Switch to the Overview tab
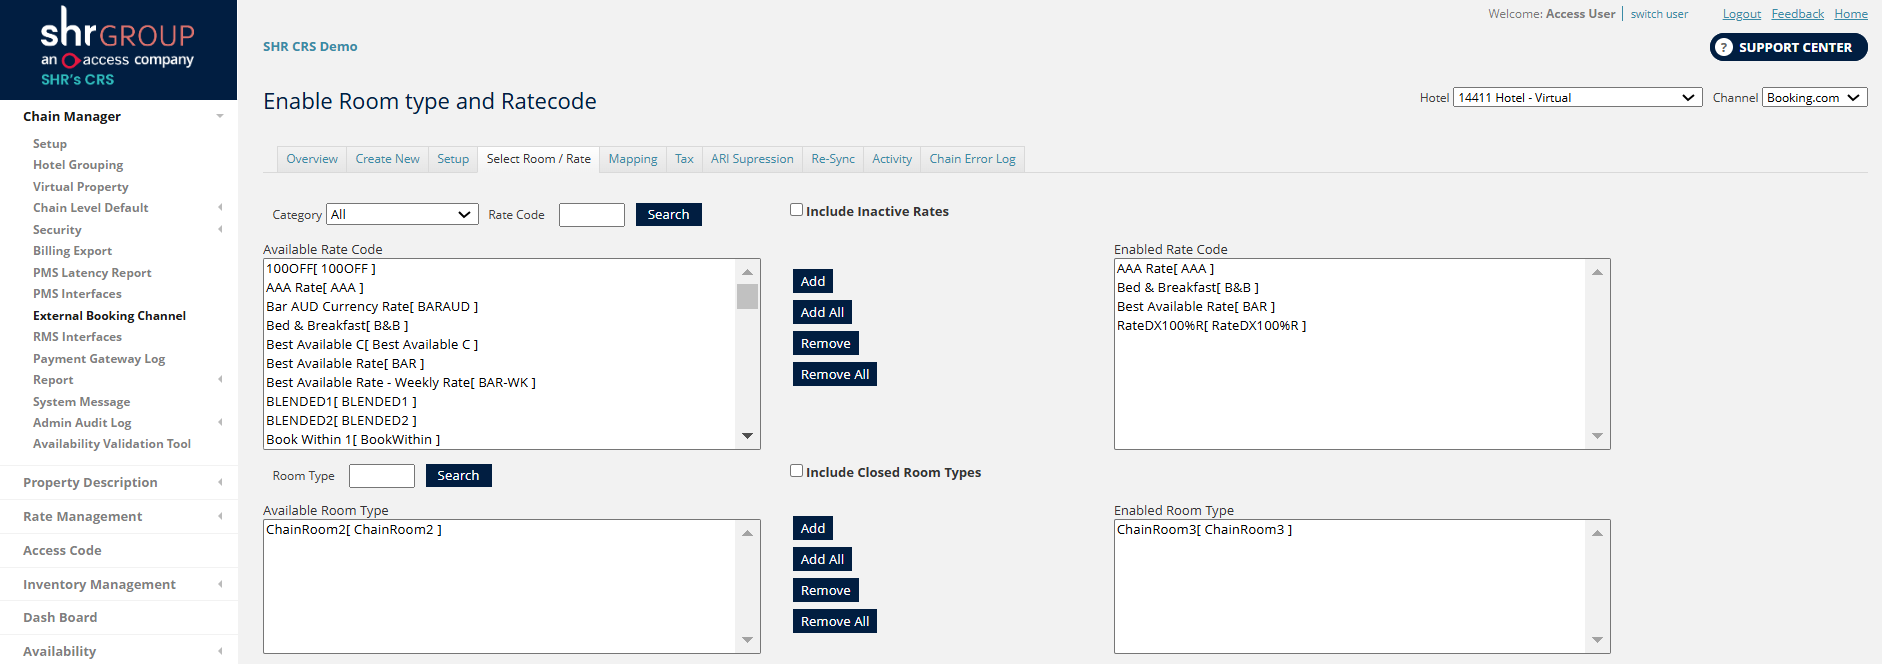 312,159
